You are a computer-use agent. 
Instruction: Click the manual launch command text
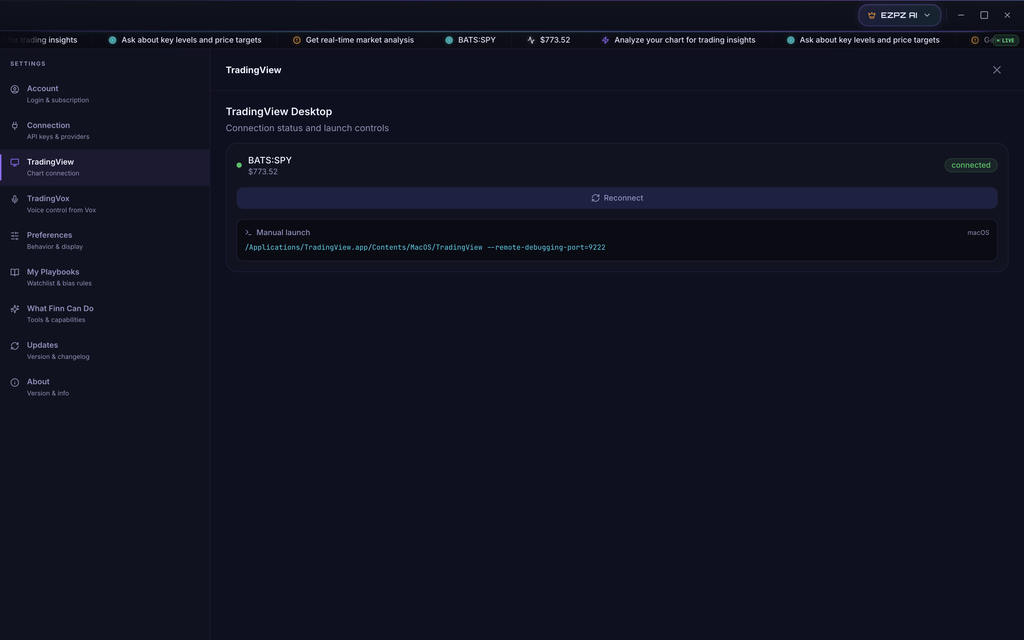tap(425, 248)
